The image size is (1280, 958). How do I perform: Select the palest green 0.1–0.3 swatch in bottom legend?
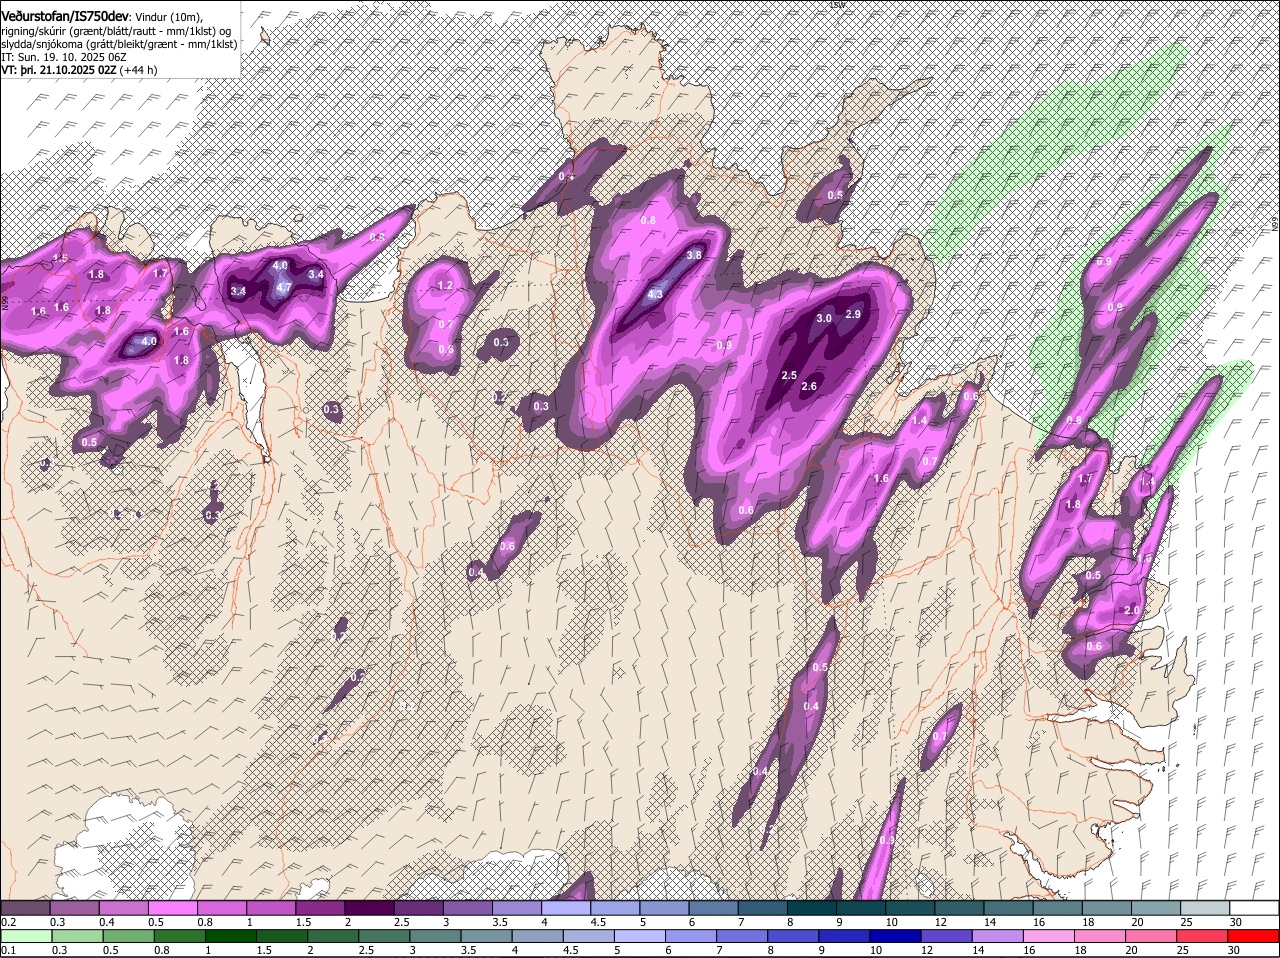(26, 937)
